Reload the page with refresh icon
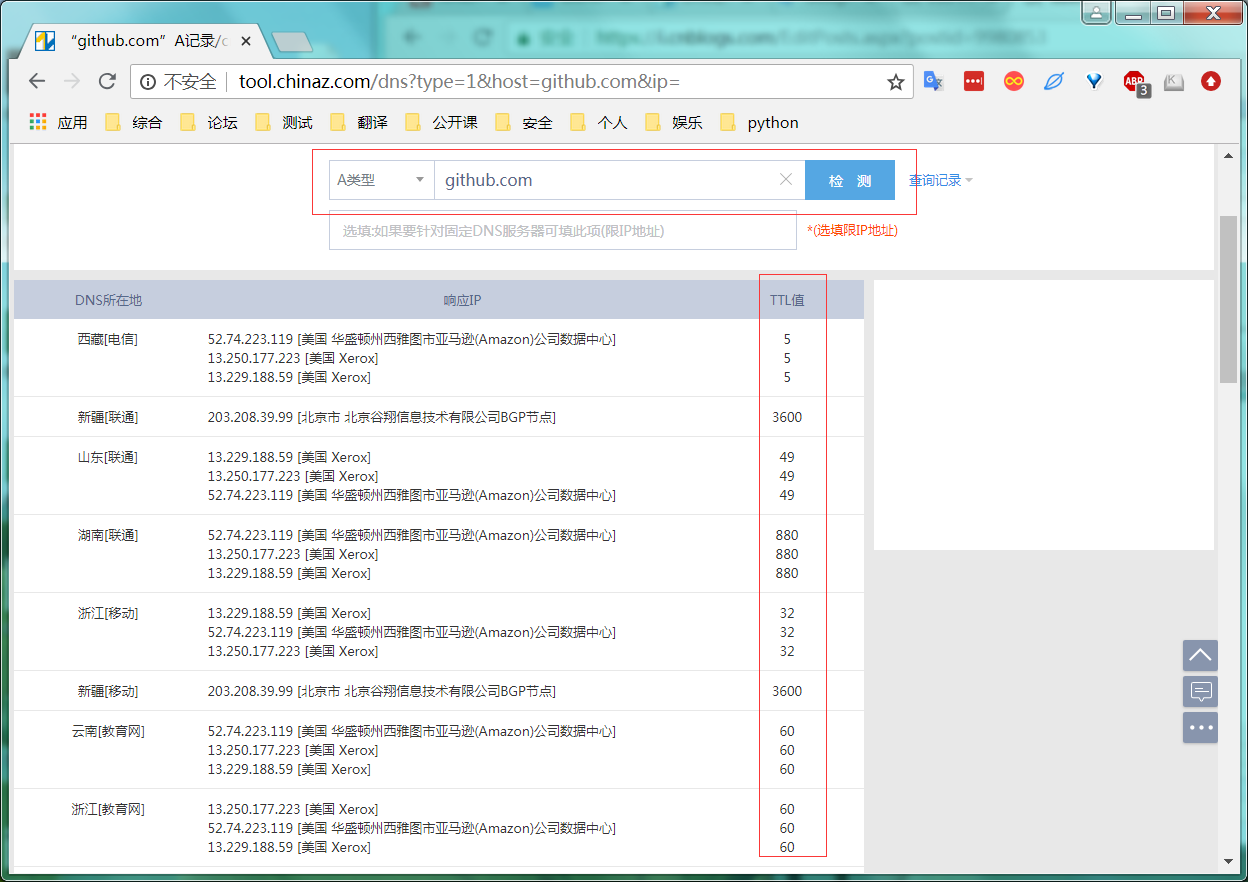 (x=107, y=82)
